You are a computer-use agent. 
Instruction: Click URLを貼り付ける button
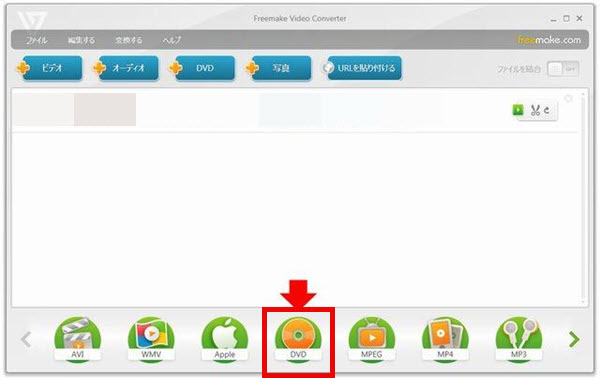click(x=362, y=68)
